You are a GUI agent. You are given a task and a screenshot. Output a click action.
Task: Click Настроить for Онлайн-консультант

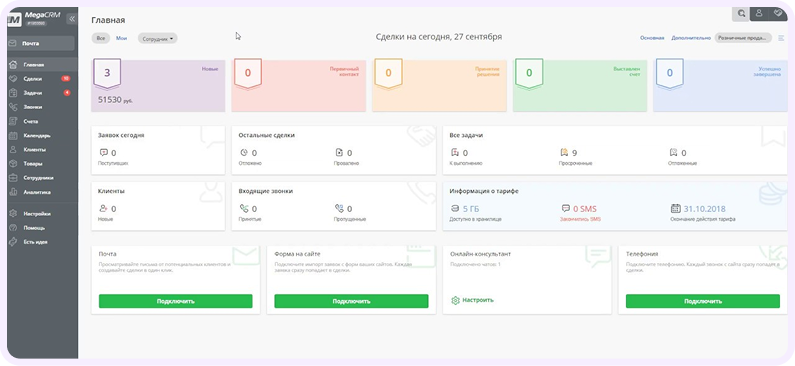(473, 300)
